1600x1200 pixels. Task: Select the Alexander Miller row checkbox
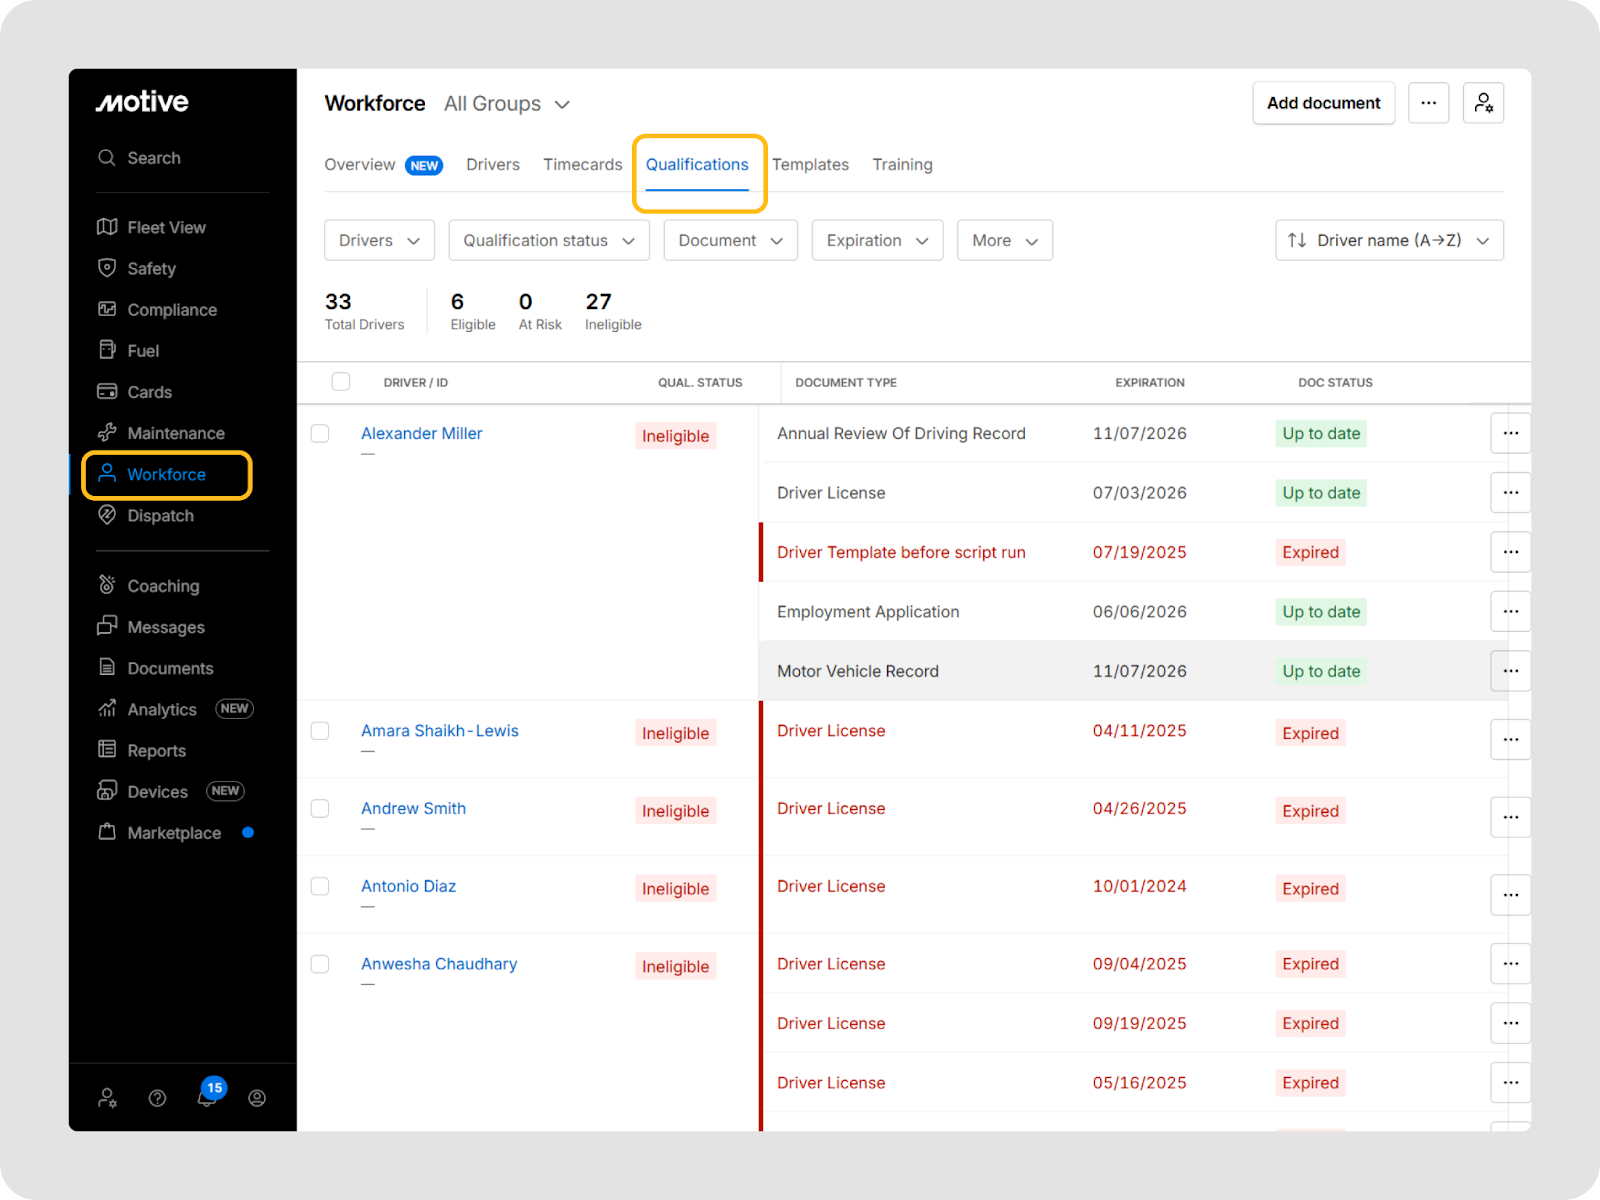tap(320, 433)
